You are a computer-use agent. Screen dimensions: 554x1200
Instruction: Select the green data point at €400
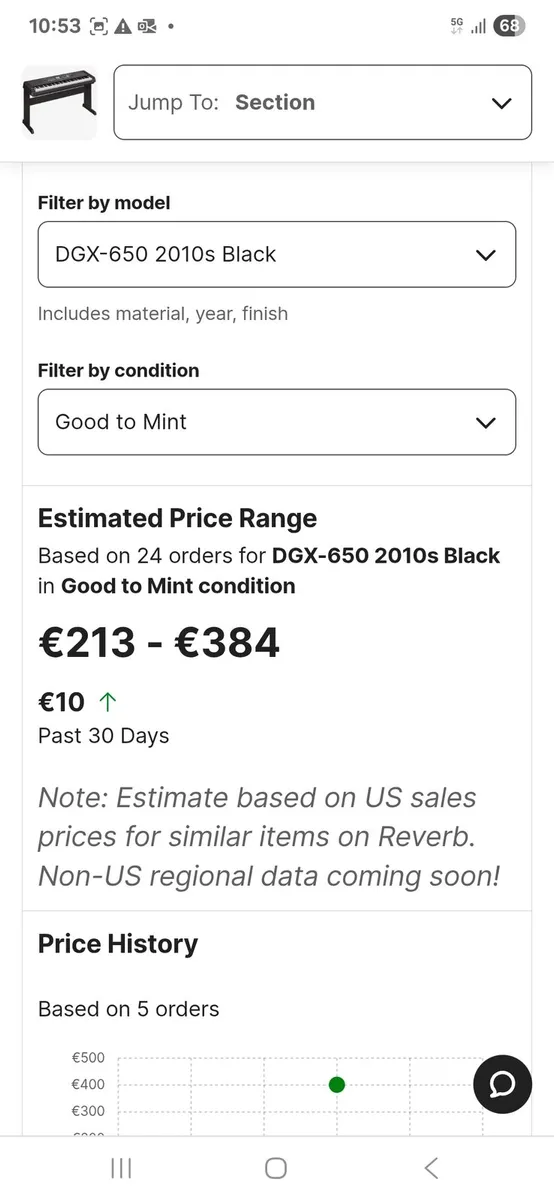[337, 1084]
